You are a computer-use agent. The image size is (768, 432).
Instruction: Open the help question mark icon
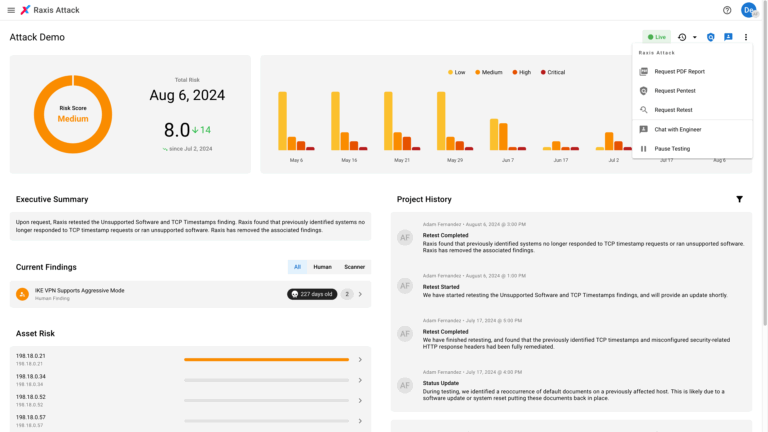pos(727,10)
